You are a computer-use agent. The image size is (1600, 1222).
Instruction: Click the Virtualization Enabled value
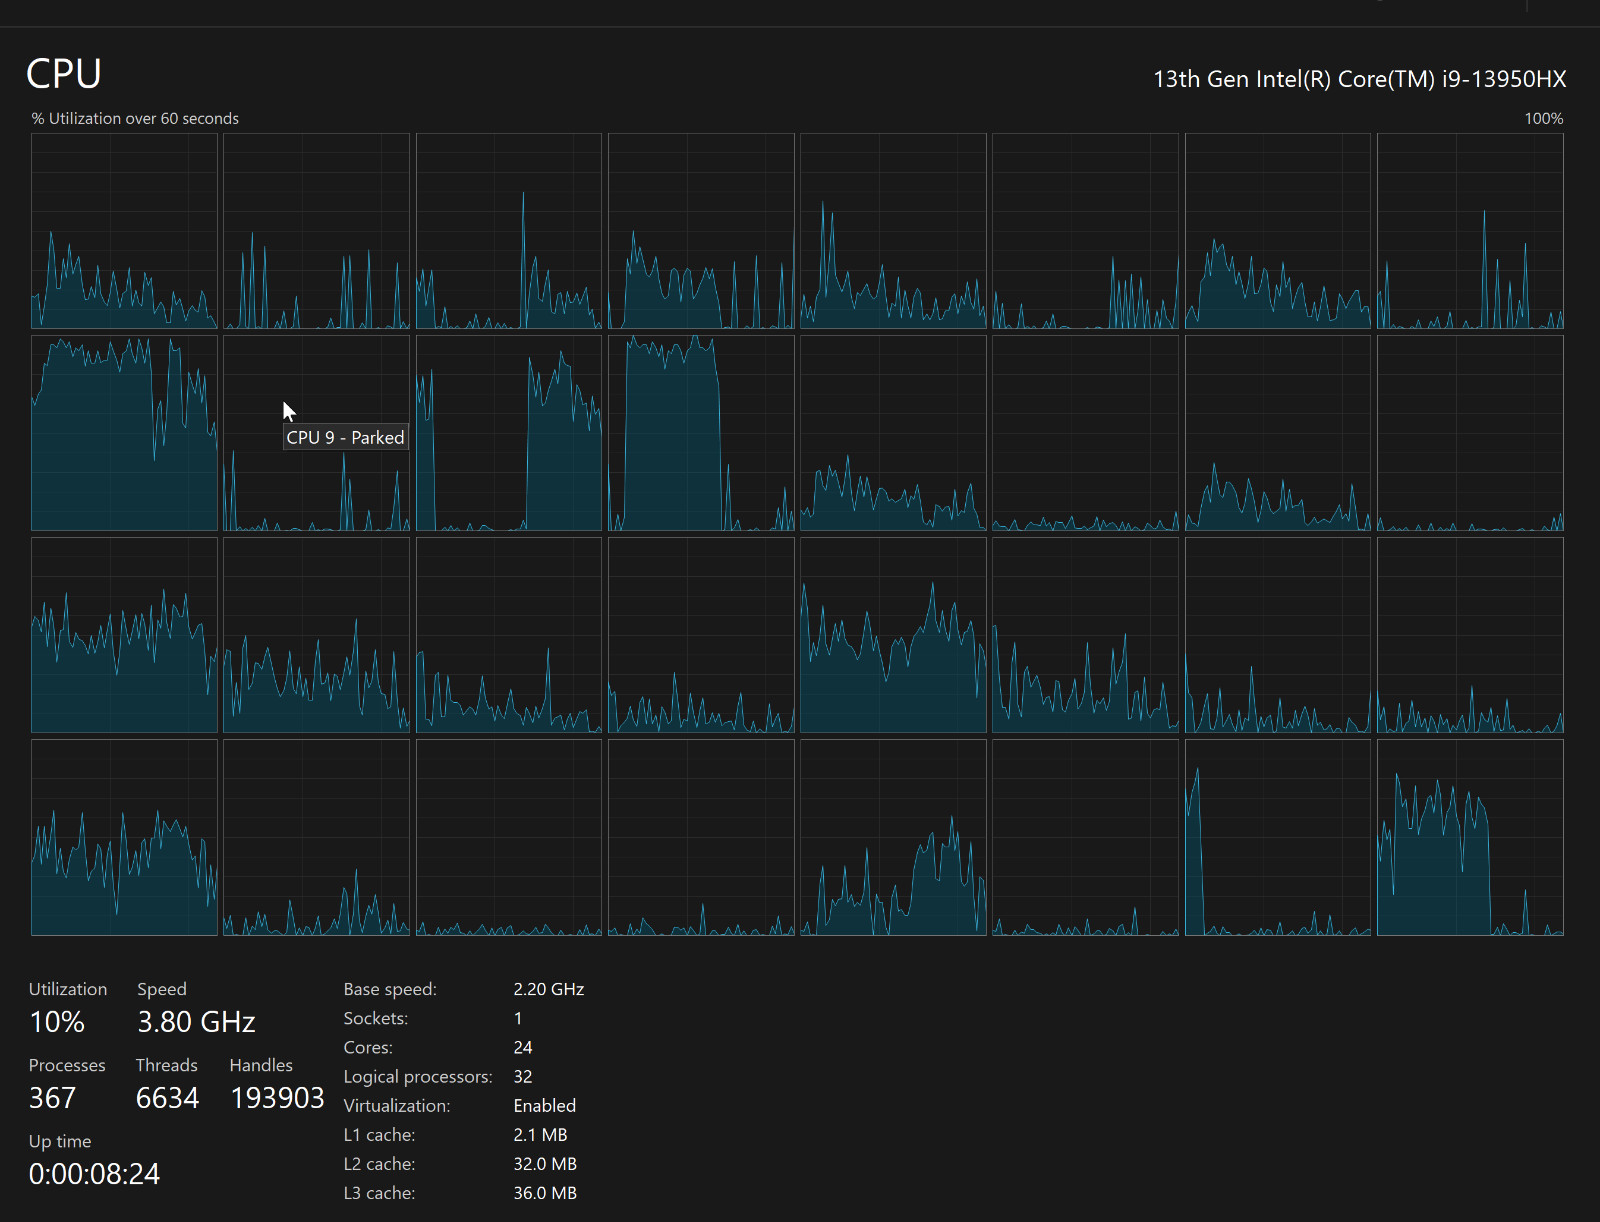click(x=545, y=1106)
